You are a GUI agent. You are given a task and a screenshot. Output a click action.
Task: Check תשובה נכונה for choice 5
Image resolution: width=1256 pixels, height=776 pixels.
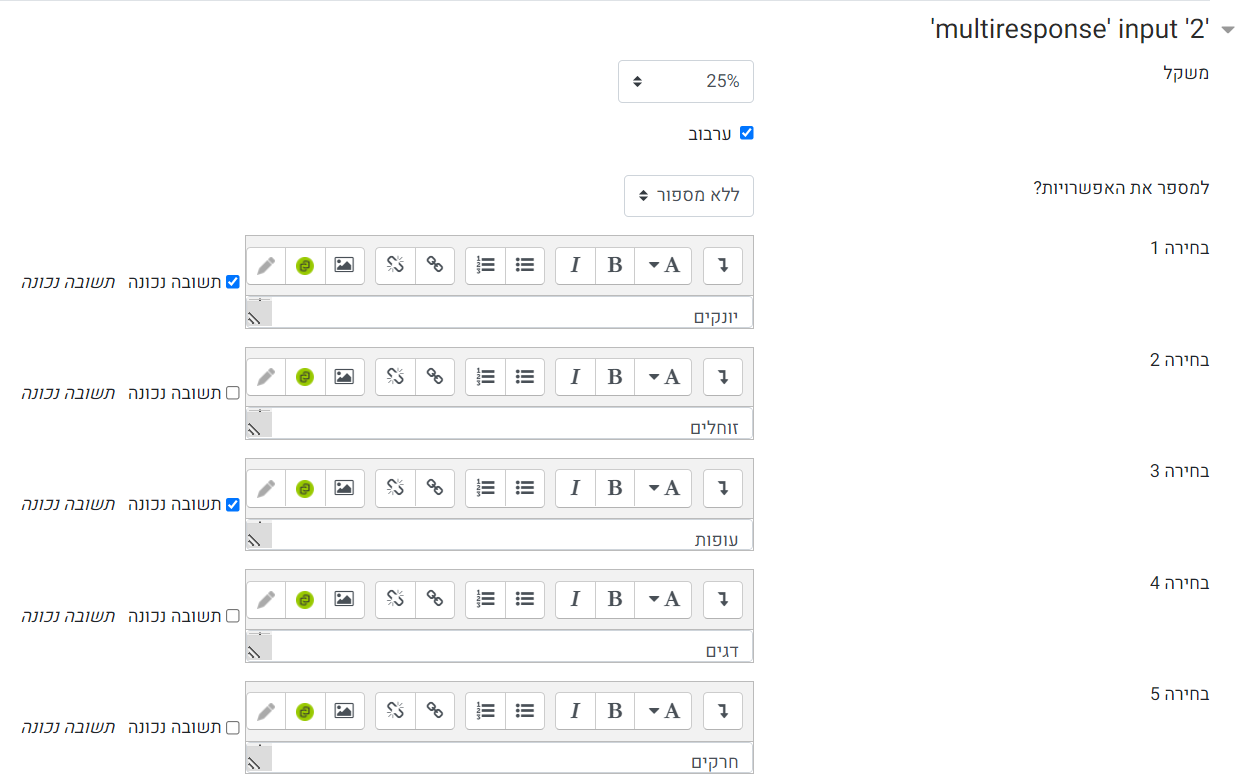click(233, 728)
